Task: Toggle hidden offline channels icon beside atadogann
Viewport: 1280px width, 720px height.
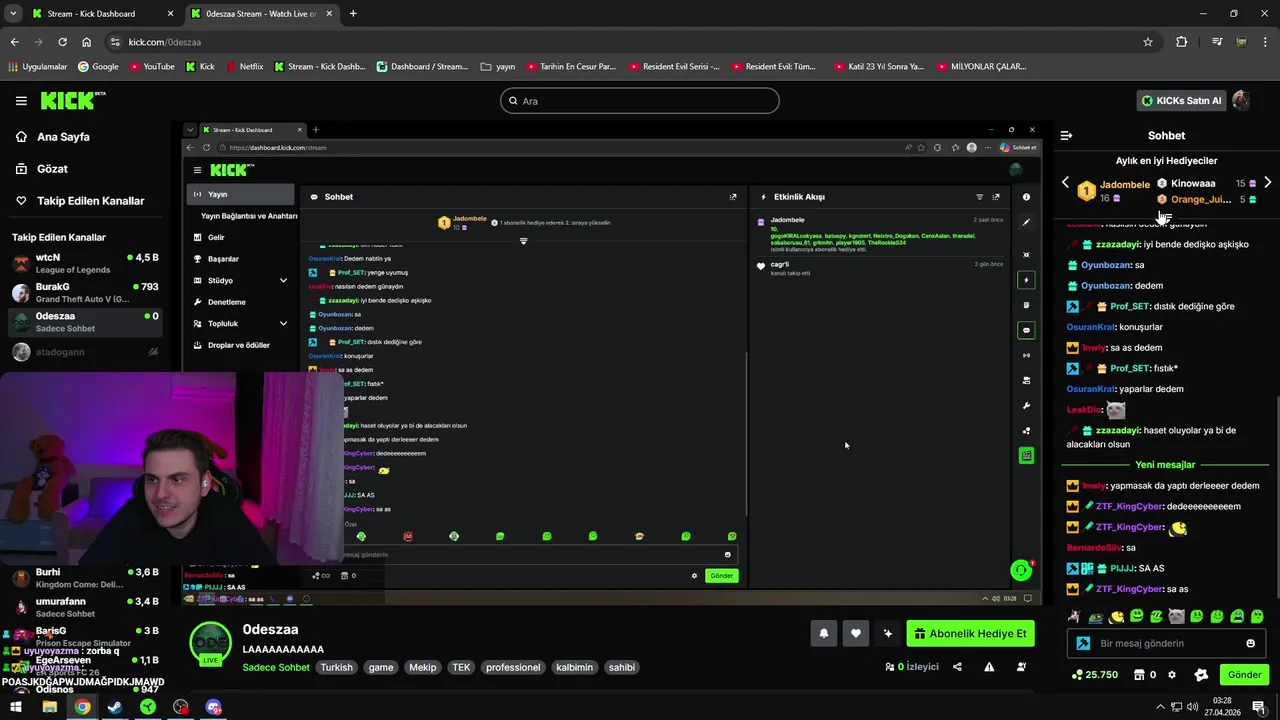Action: pyautogui.click(x=153, y=352)
